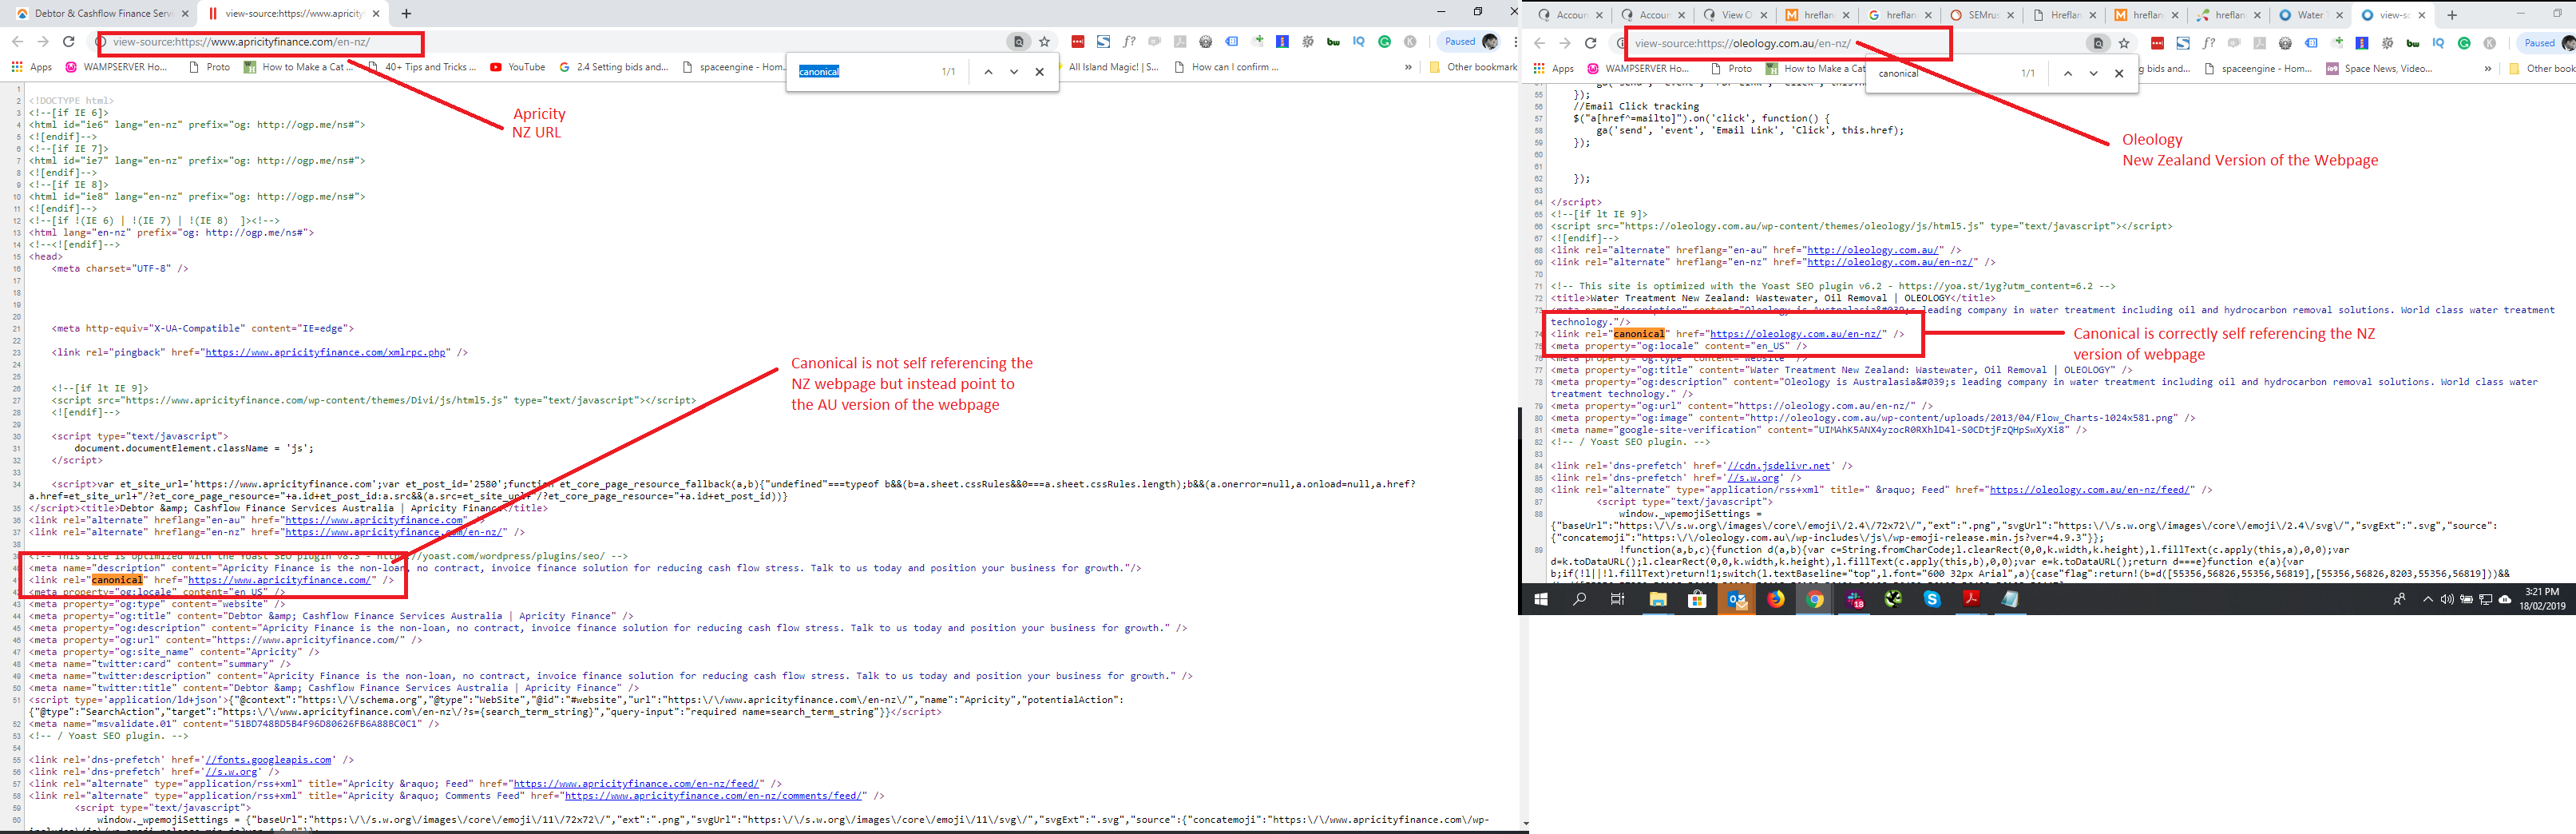This screenshot has width=2576, height=834.
Task: Bookmark the Apricity page with the star icon
Action: [1044, 42]
